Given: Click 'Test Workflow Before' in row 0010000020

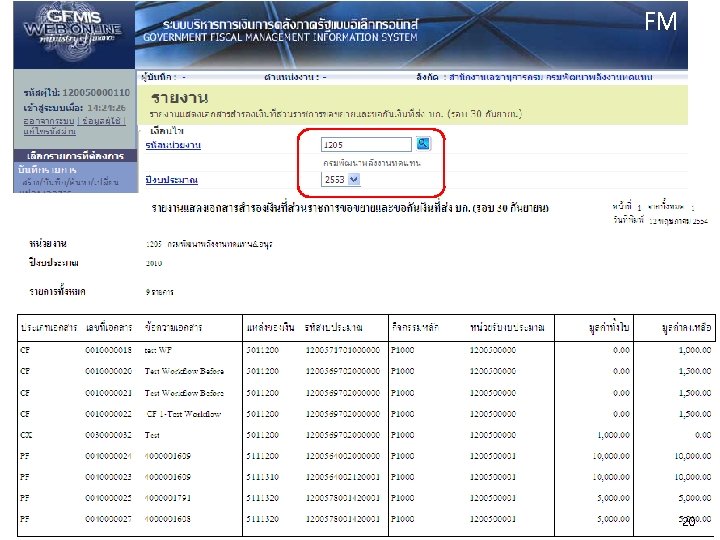Looking at the screenshot, I should [x=184, y=371].
